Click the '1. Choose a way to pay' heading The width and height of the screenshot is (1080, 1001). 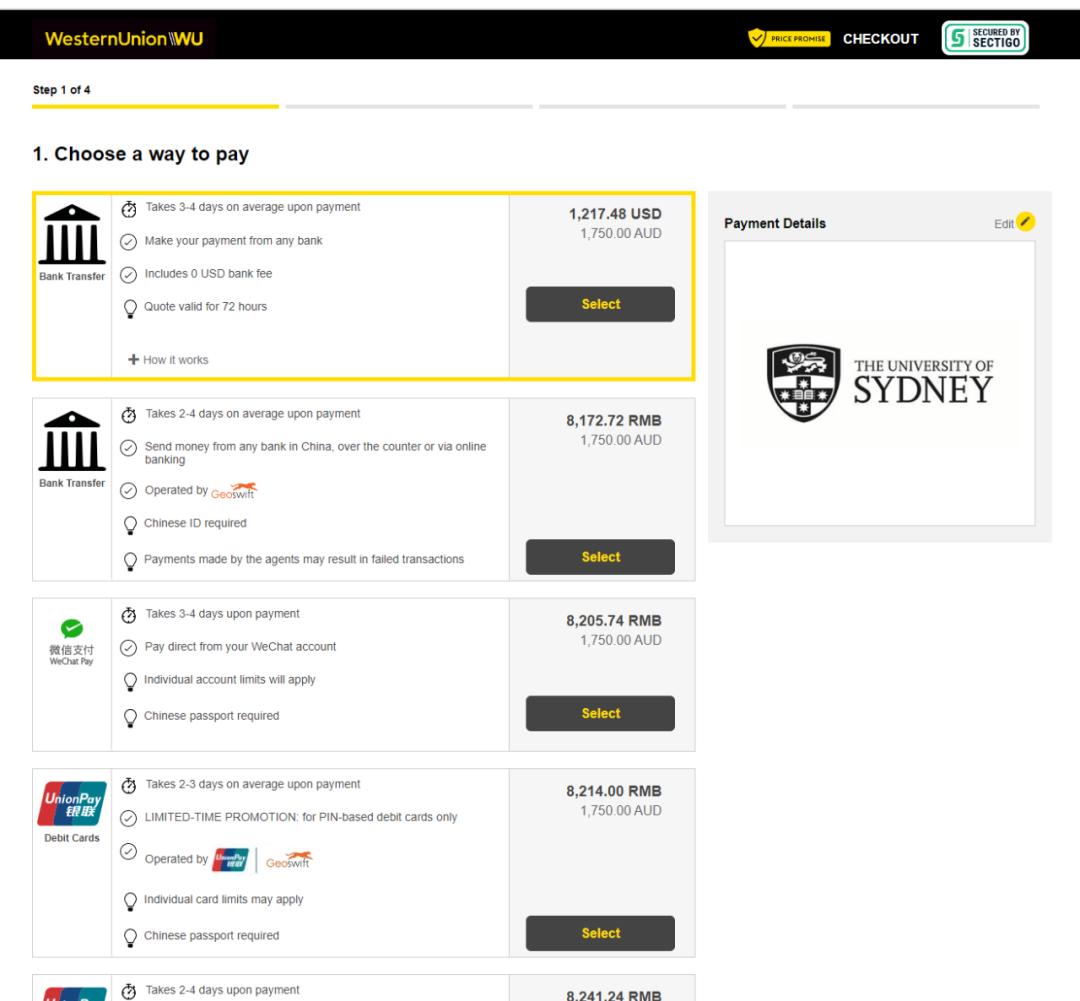(x=141, y=154)
